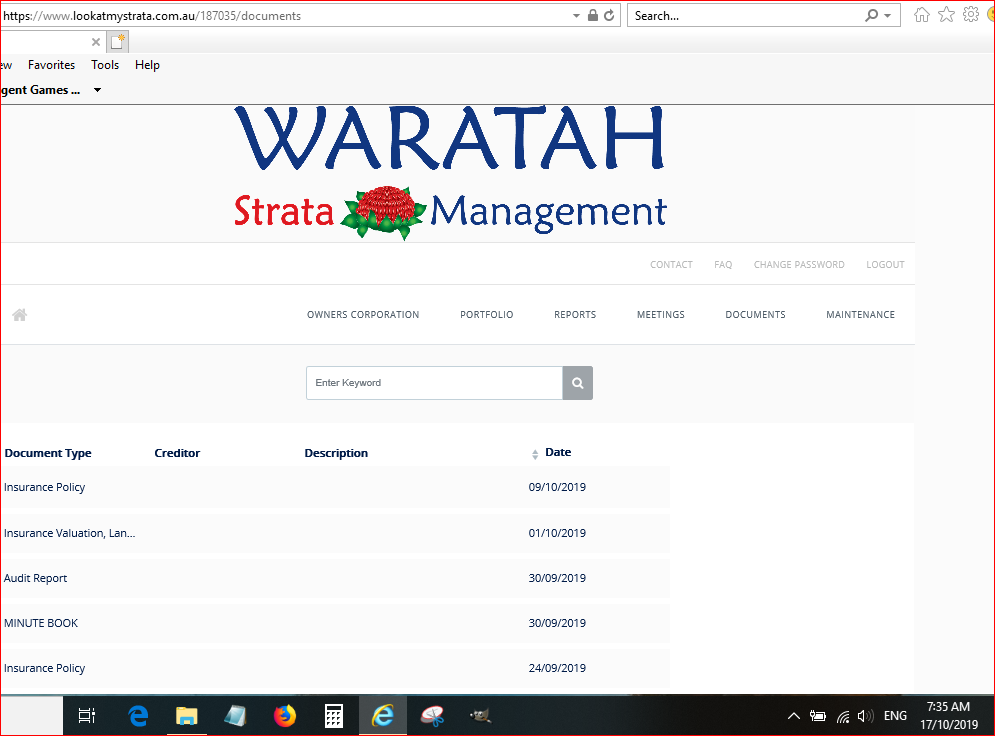This screenshot has height=736, width=995.
Task: Click the keyword search magnifier button
Action: 577,383
